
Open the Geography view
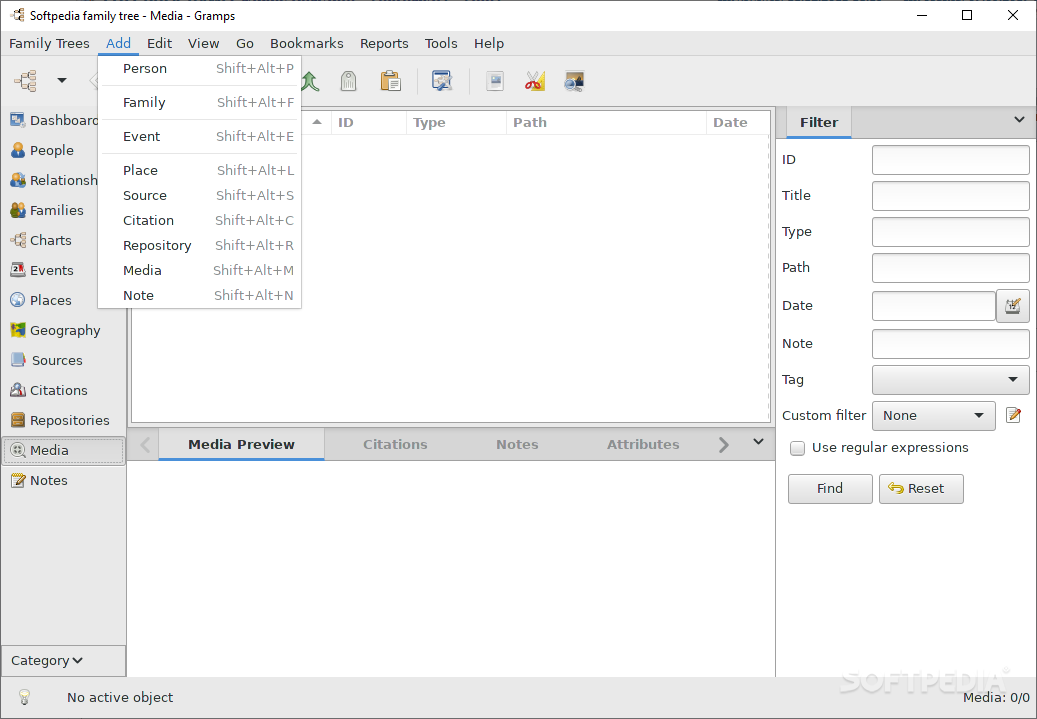56,330
